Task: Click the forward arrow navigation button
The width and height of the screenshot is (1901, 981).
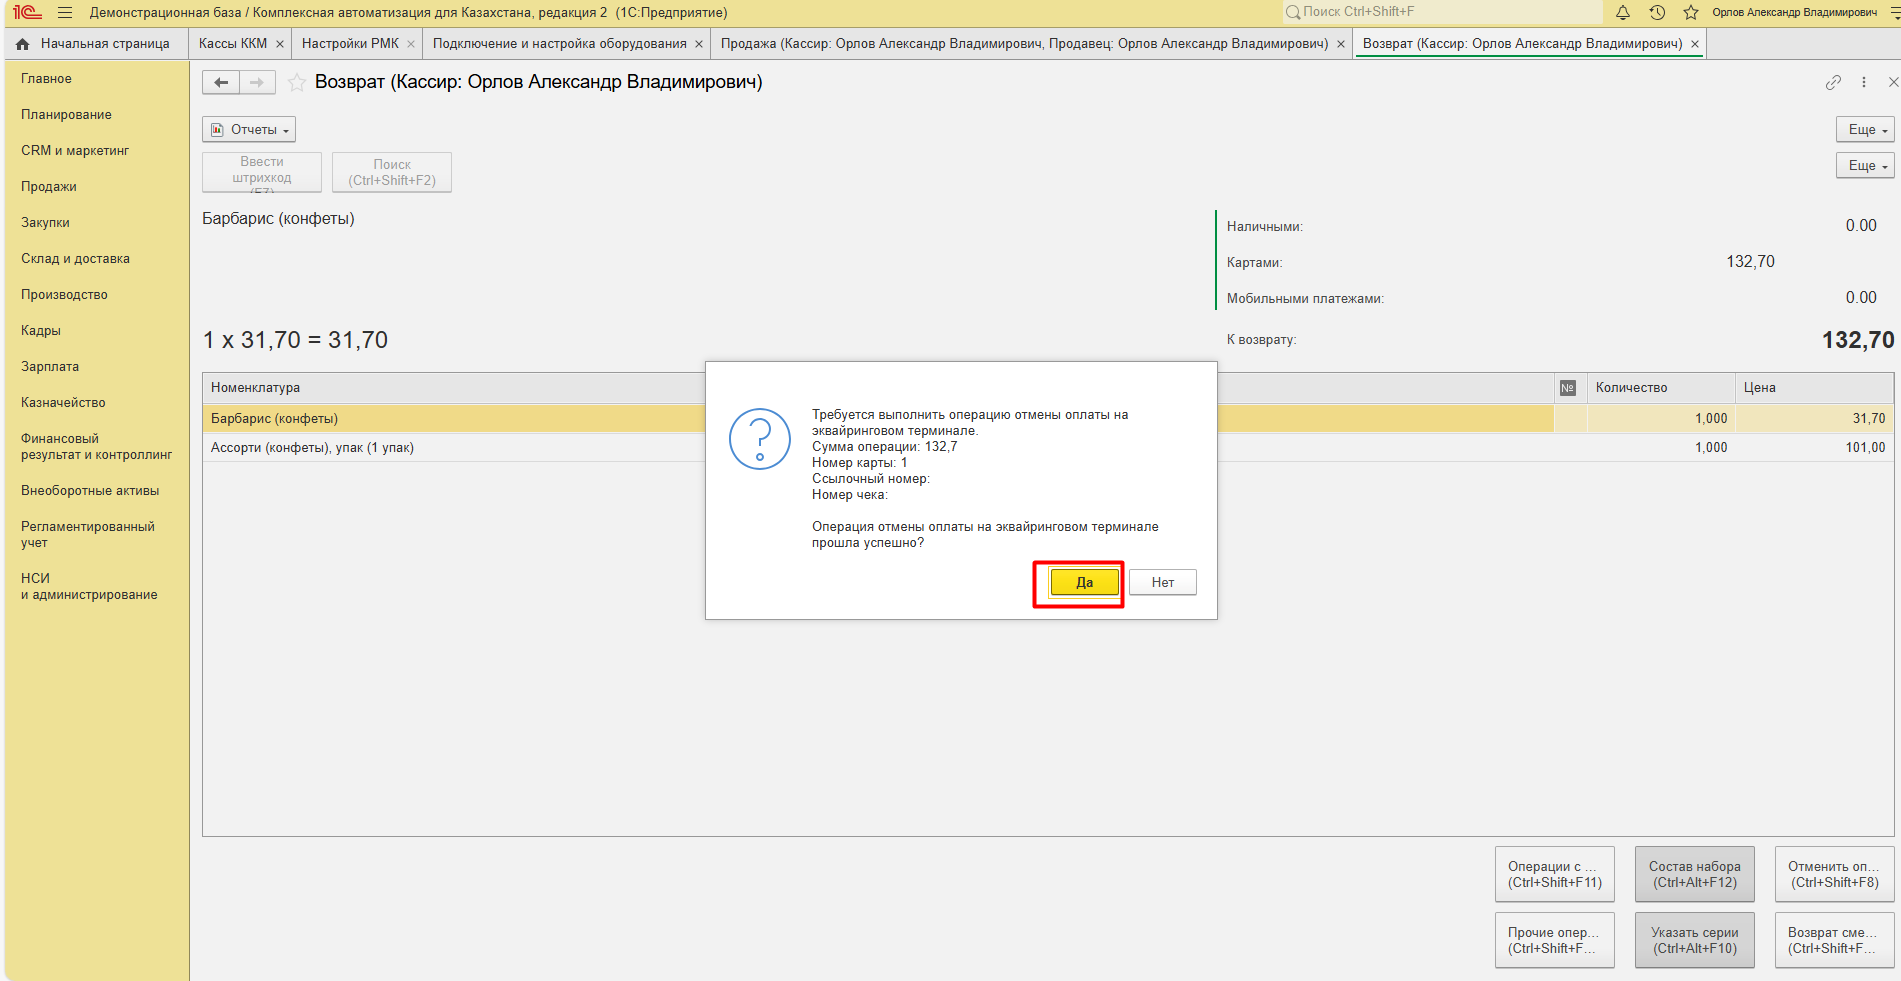Action: click(x=257, y=83)
